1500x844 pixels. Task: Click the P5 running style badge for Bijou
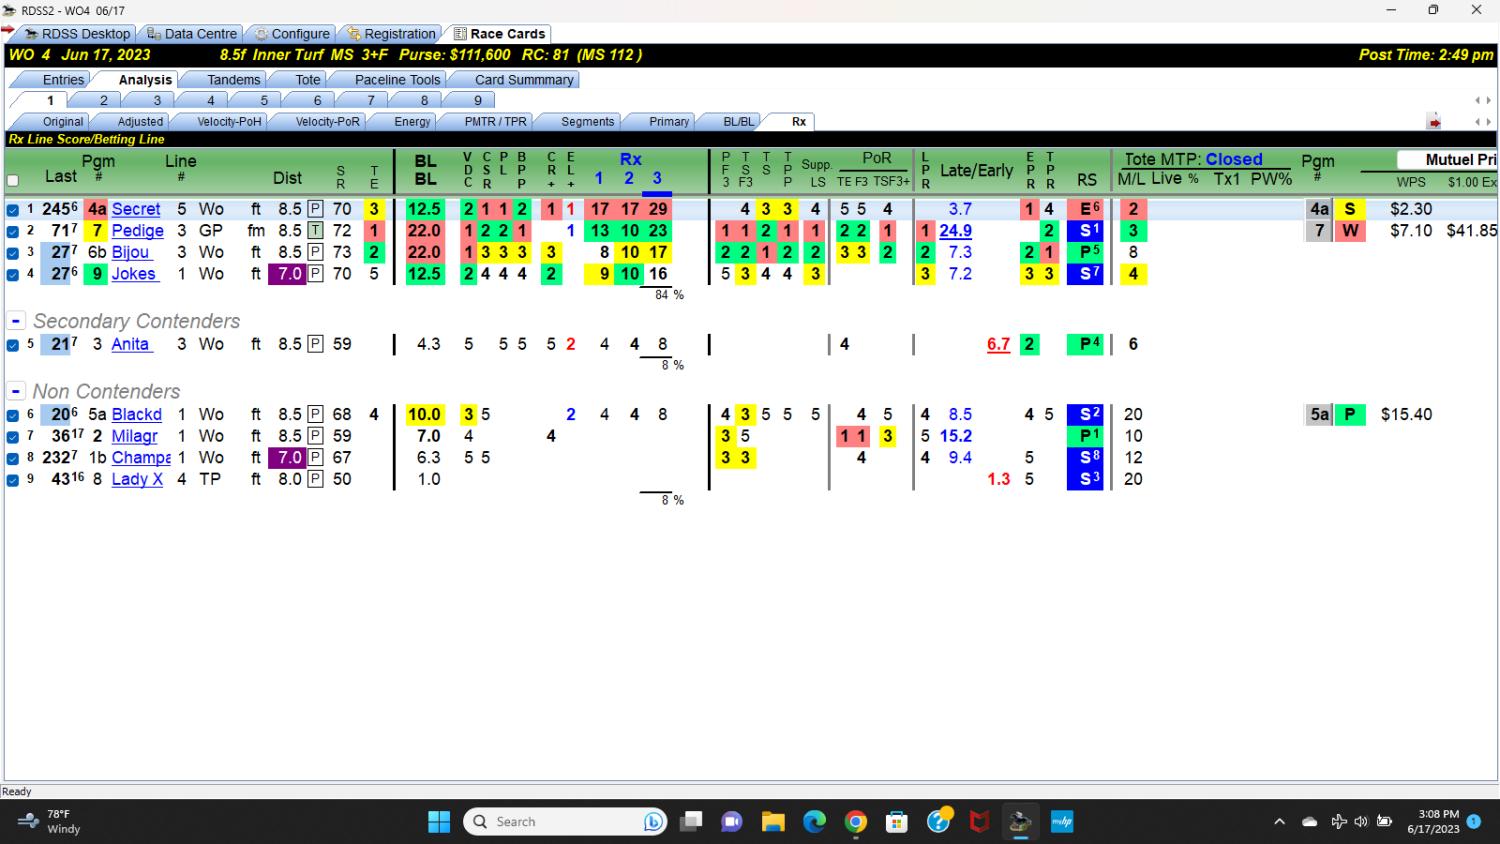click(1084, 252)
